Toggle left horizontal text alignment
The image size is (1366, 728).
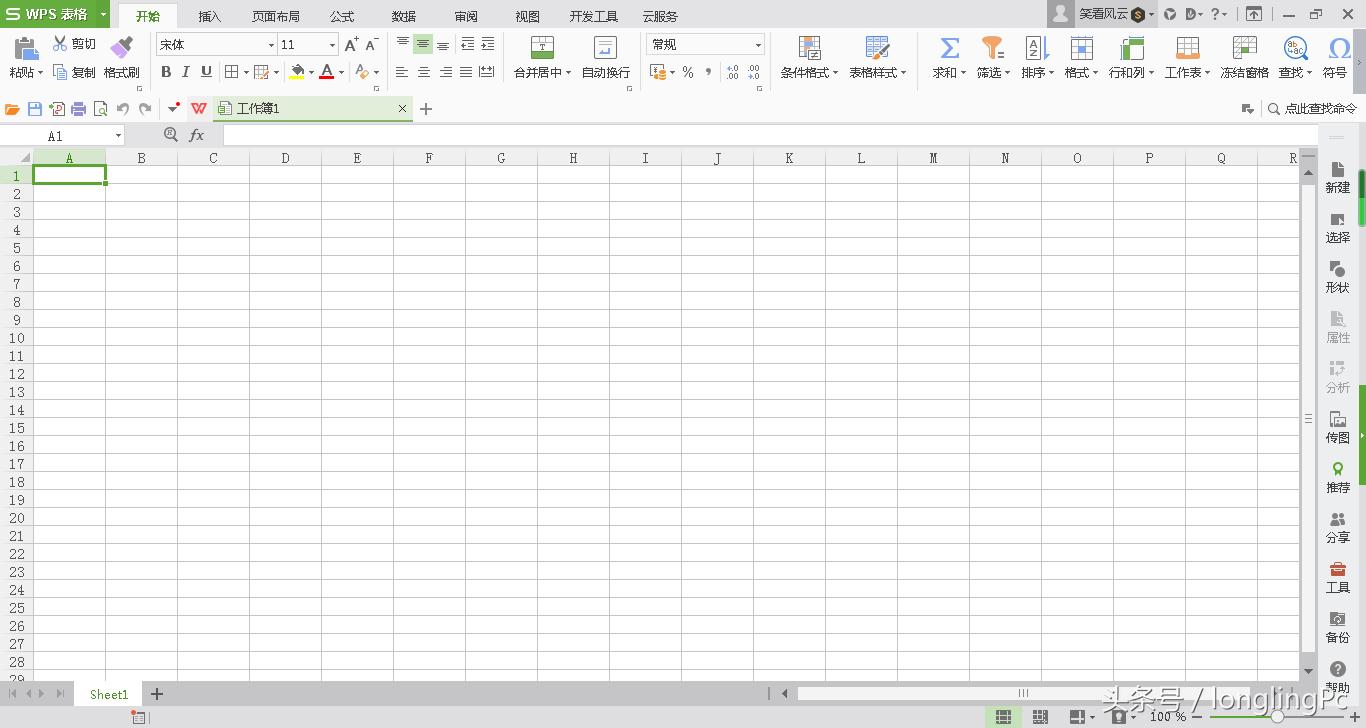402,72
